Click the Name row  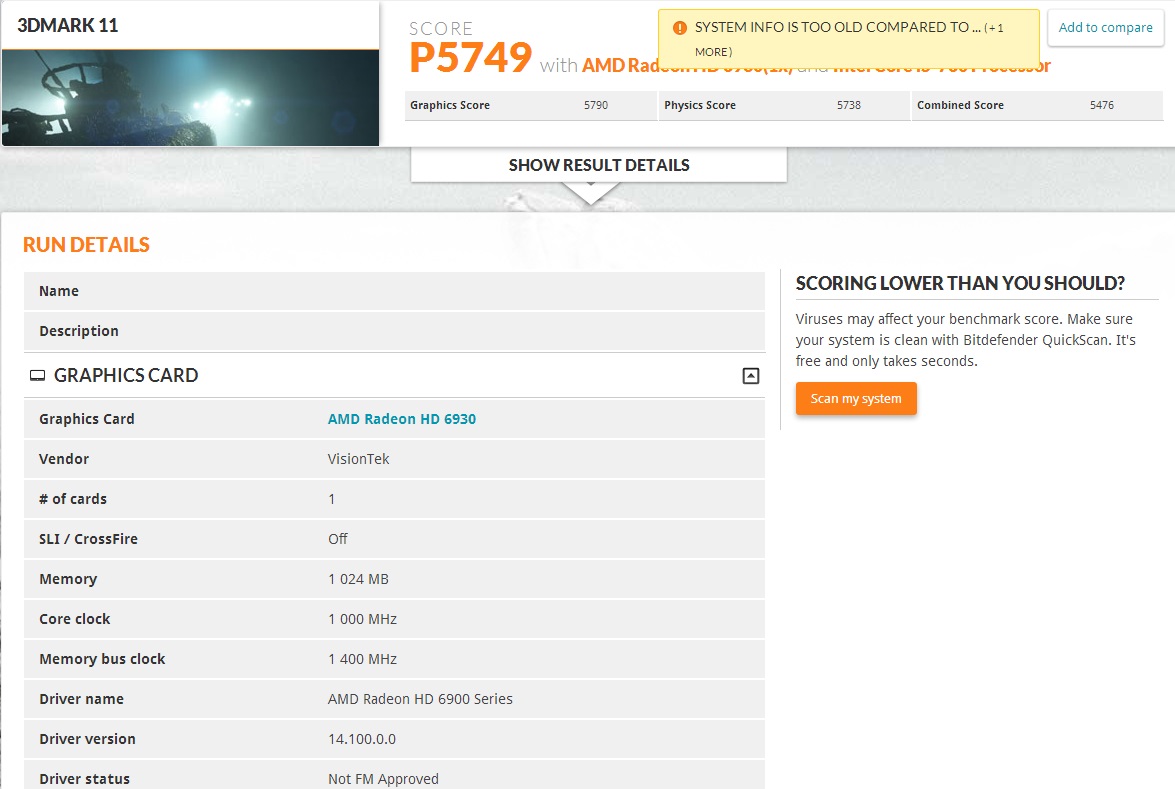pyautogui.click(x=394, y=291)
